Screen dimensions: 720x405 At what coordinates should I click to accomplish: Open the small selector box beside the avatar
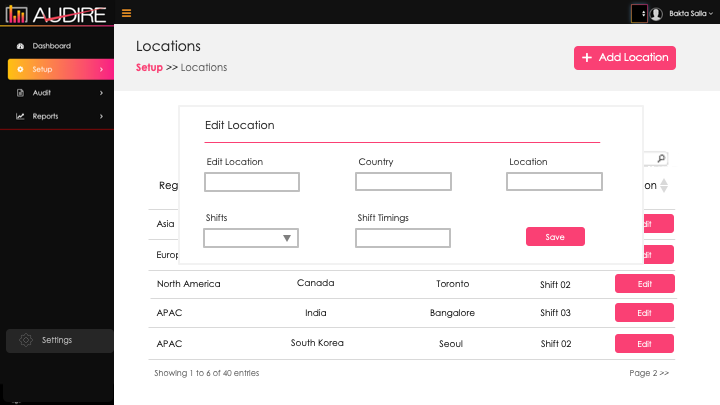pos(639,13)
